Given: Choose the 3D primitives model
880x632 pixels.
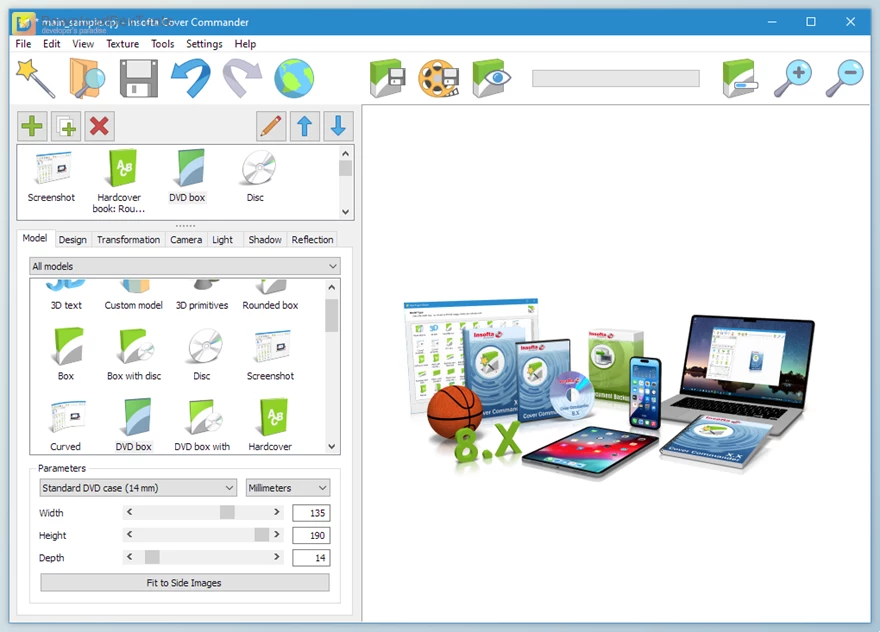Looking at the screenshot, I should point(202,296).
